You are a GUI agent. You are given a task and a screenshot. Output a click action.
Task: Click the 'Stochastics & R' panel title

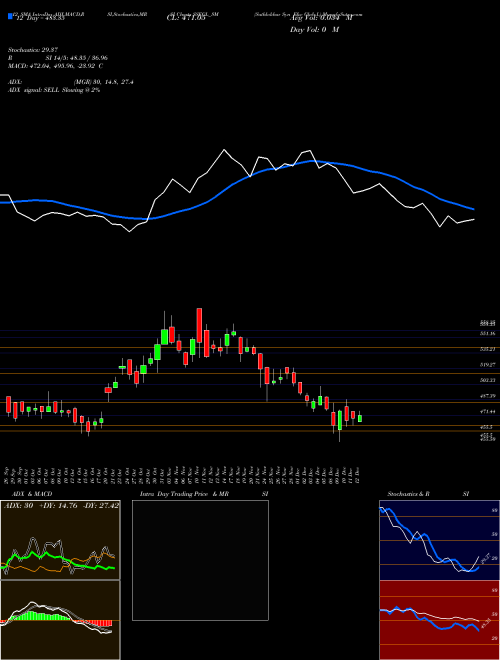(x=409, y=494)
